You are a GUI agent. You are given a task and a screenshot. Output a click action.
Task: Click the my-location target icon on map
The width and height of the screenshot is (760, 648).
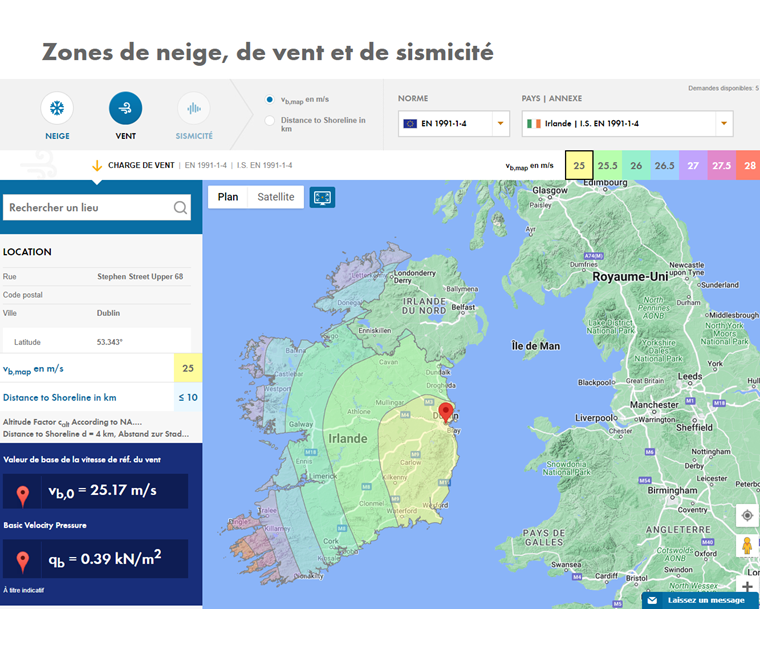click(747, 515)
